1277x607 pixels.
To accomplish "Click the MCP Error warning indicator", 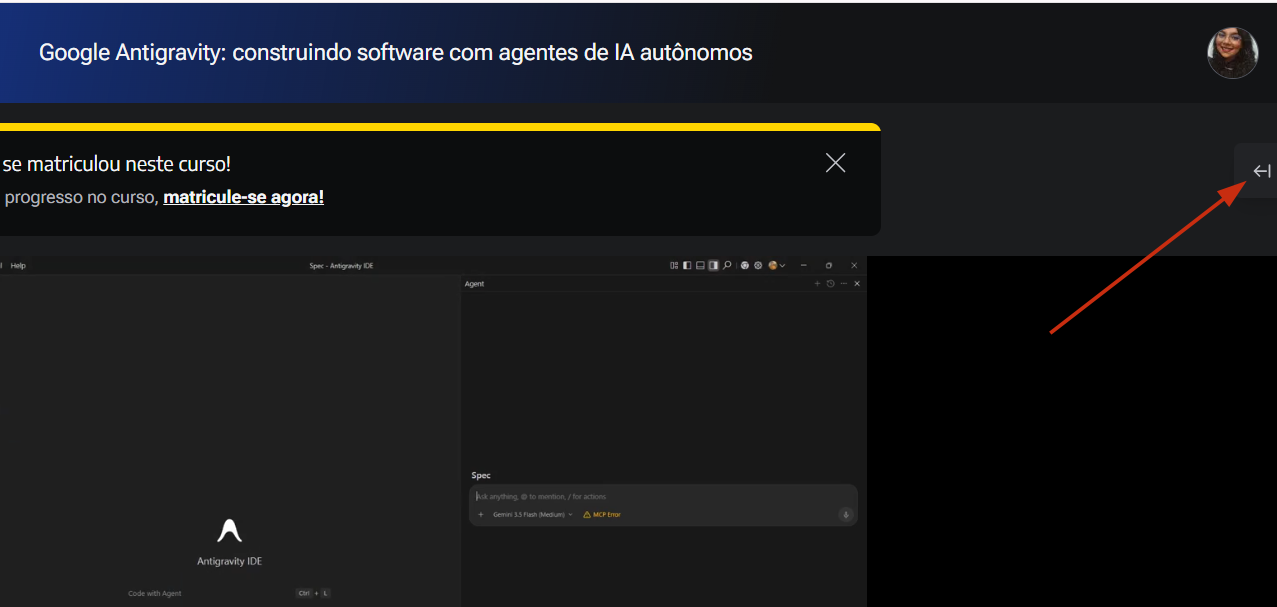I will (x=602, y=515).
